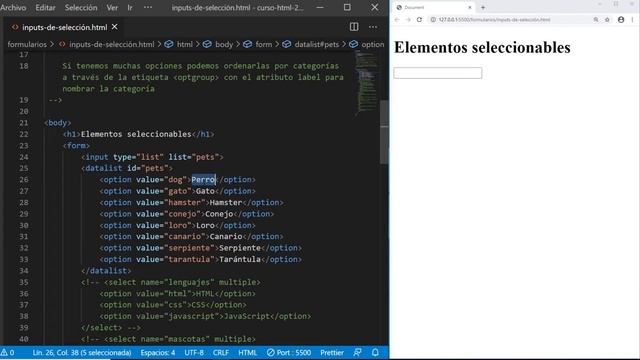Click the Canario option text on line 31
Screen dimensions: 640x360
click(x=226, y=236)
